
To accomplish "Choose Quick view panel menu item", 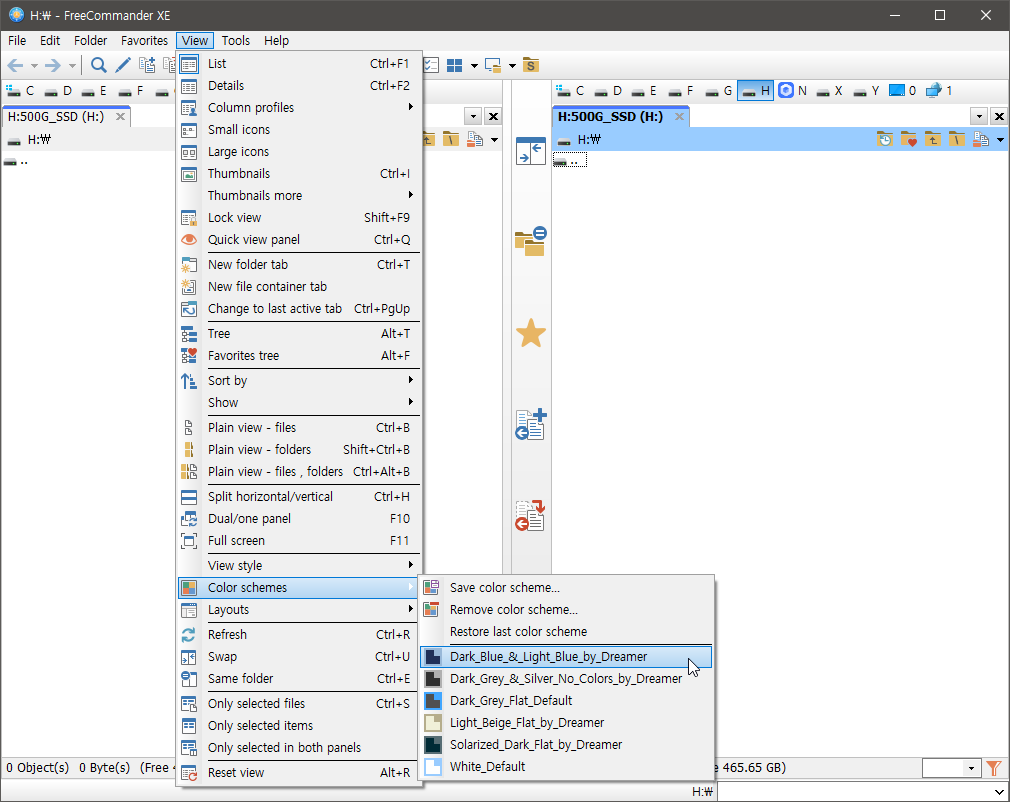I will 300,240.
